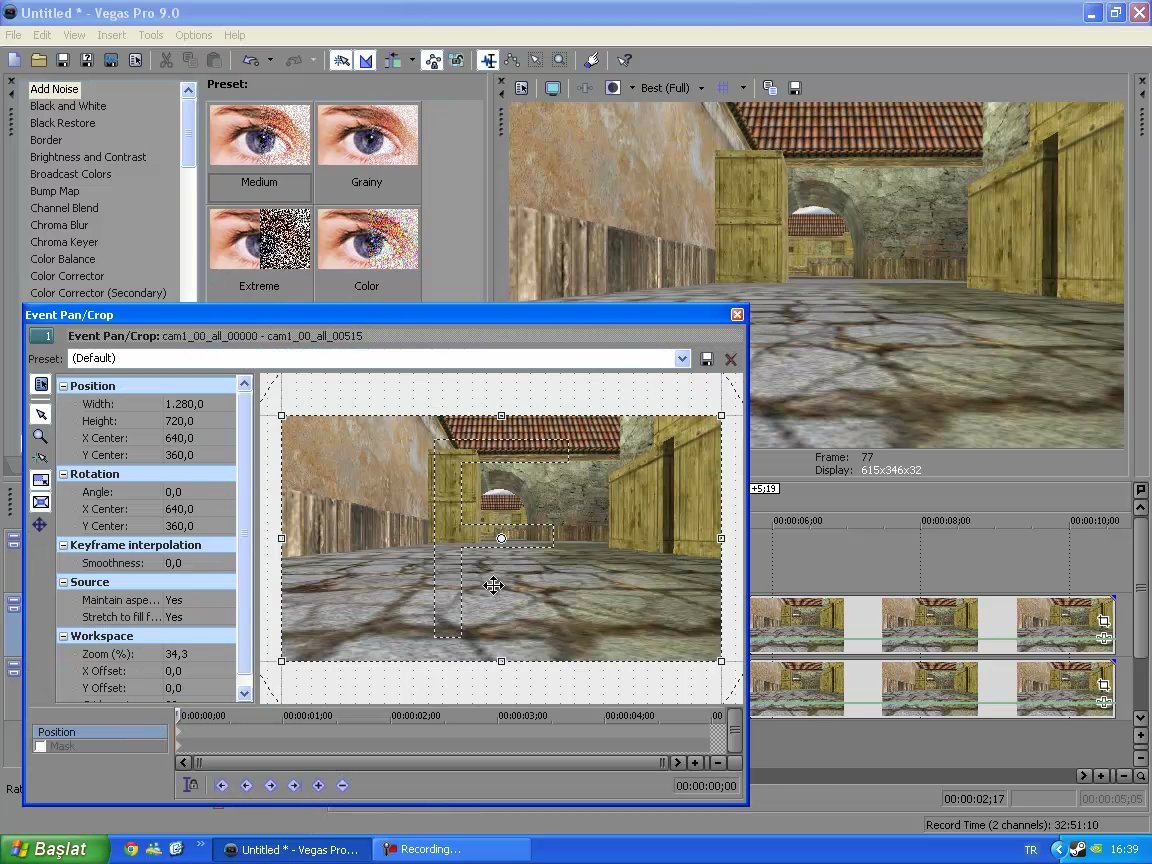Open the Auto Ripple mode dropdown arrow
This screenshot has height=864, width=1152.
[412, 60]
